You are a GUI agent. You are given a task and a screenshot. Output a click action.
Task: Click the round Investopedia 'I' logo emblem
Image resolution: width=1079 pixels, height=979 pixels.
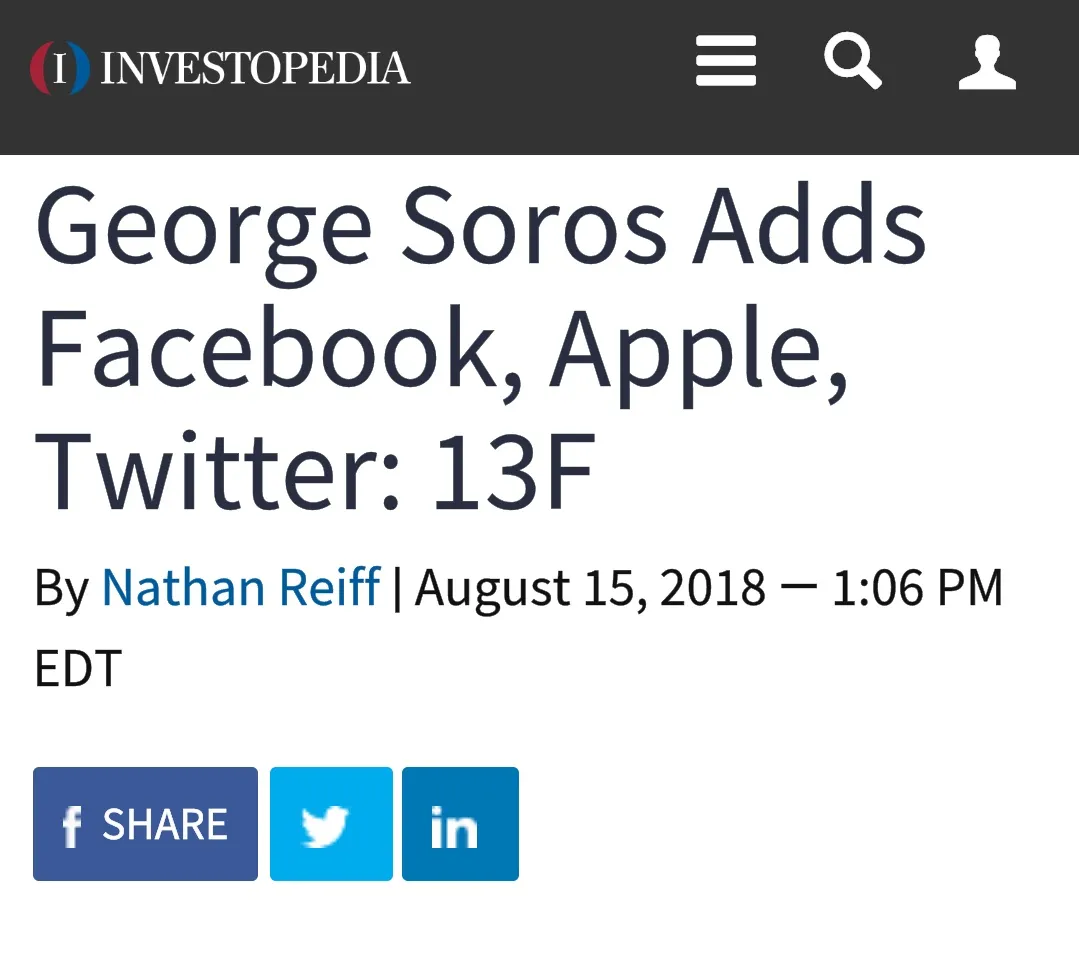pos(59,67)
